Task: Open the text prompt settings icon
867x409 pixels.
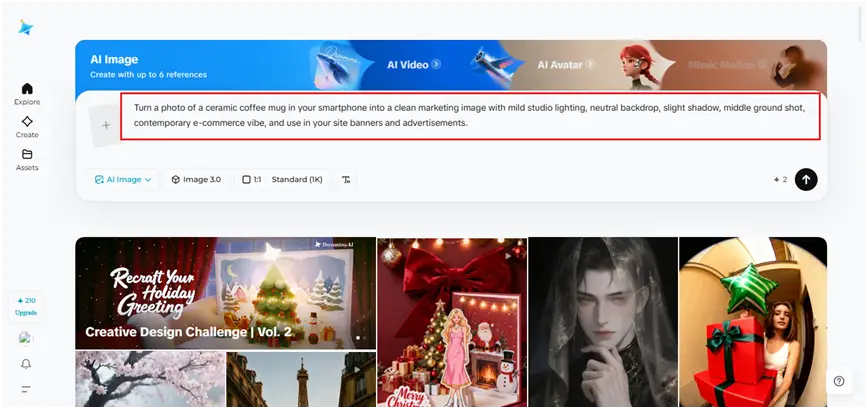Action: coord(346,180)
